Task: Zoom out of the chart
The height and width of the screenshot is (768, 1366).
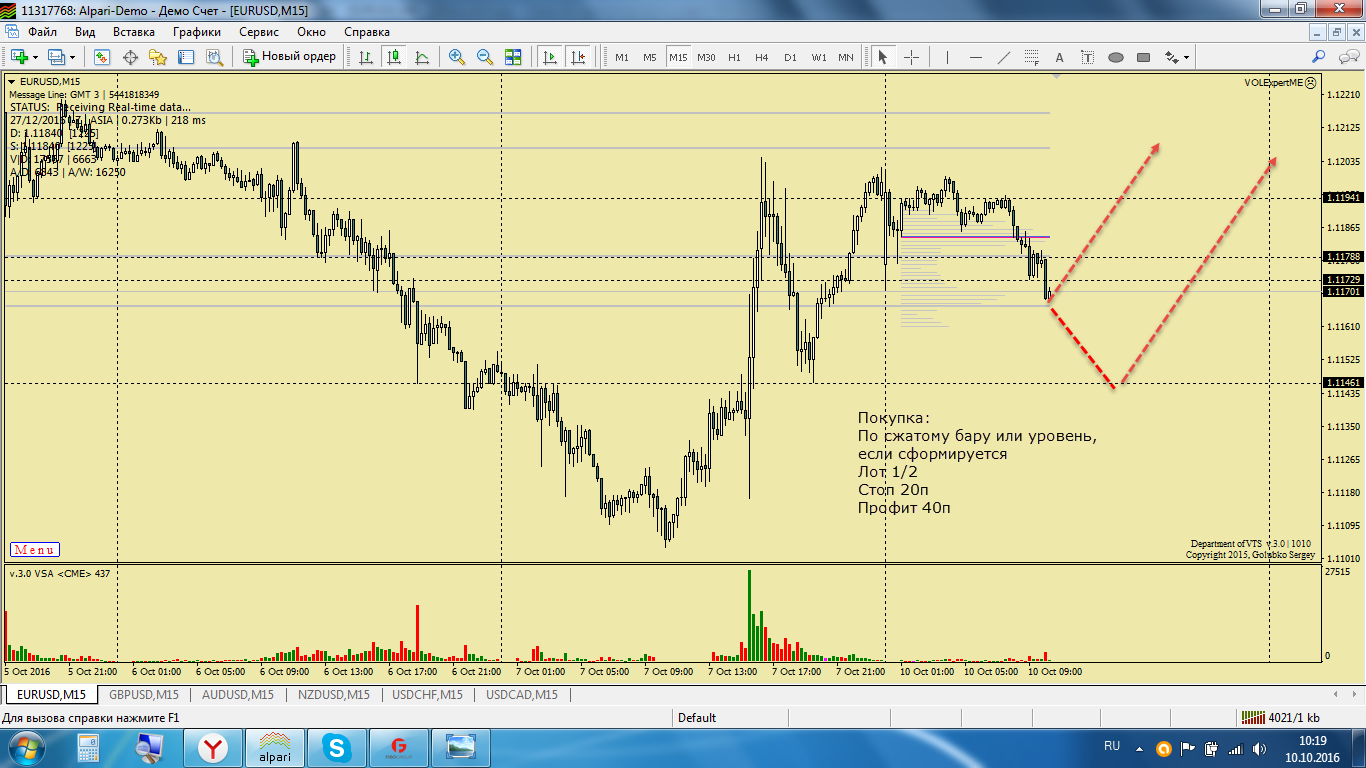Action: coord(485,57)
